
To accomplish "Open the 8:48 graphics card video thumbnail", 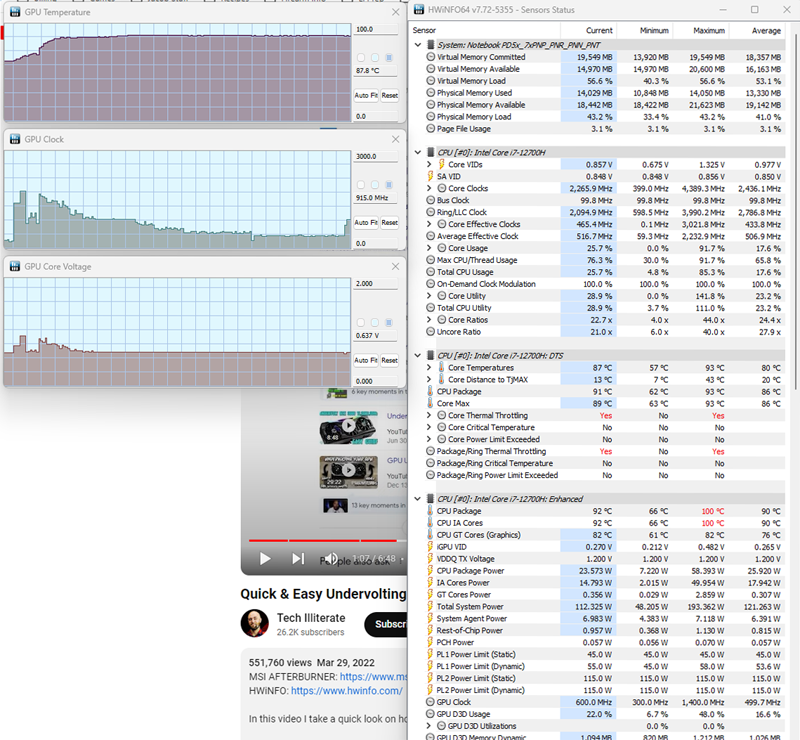I will click(x=349, y=427).
